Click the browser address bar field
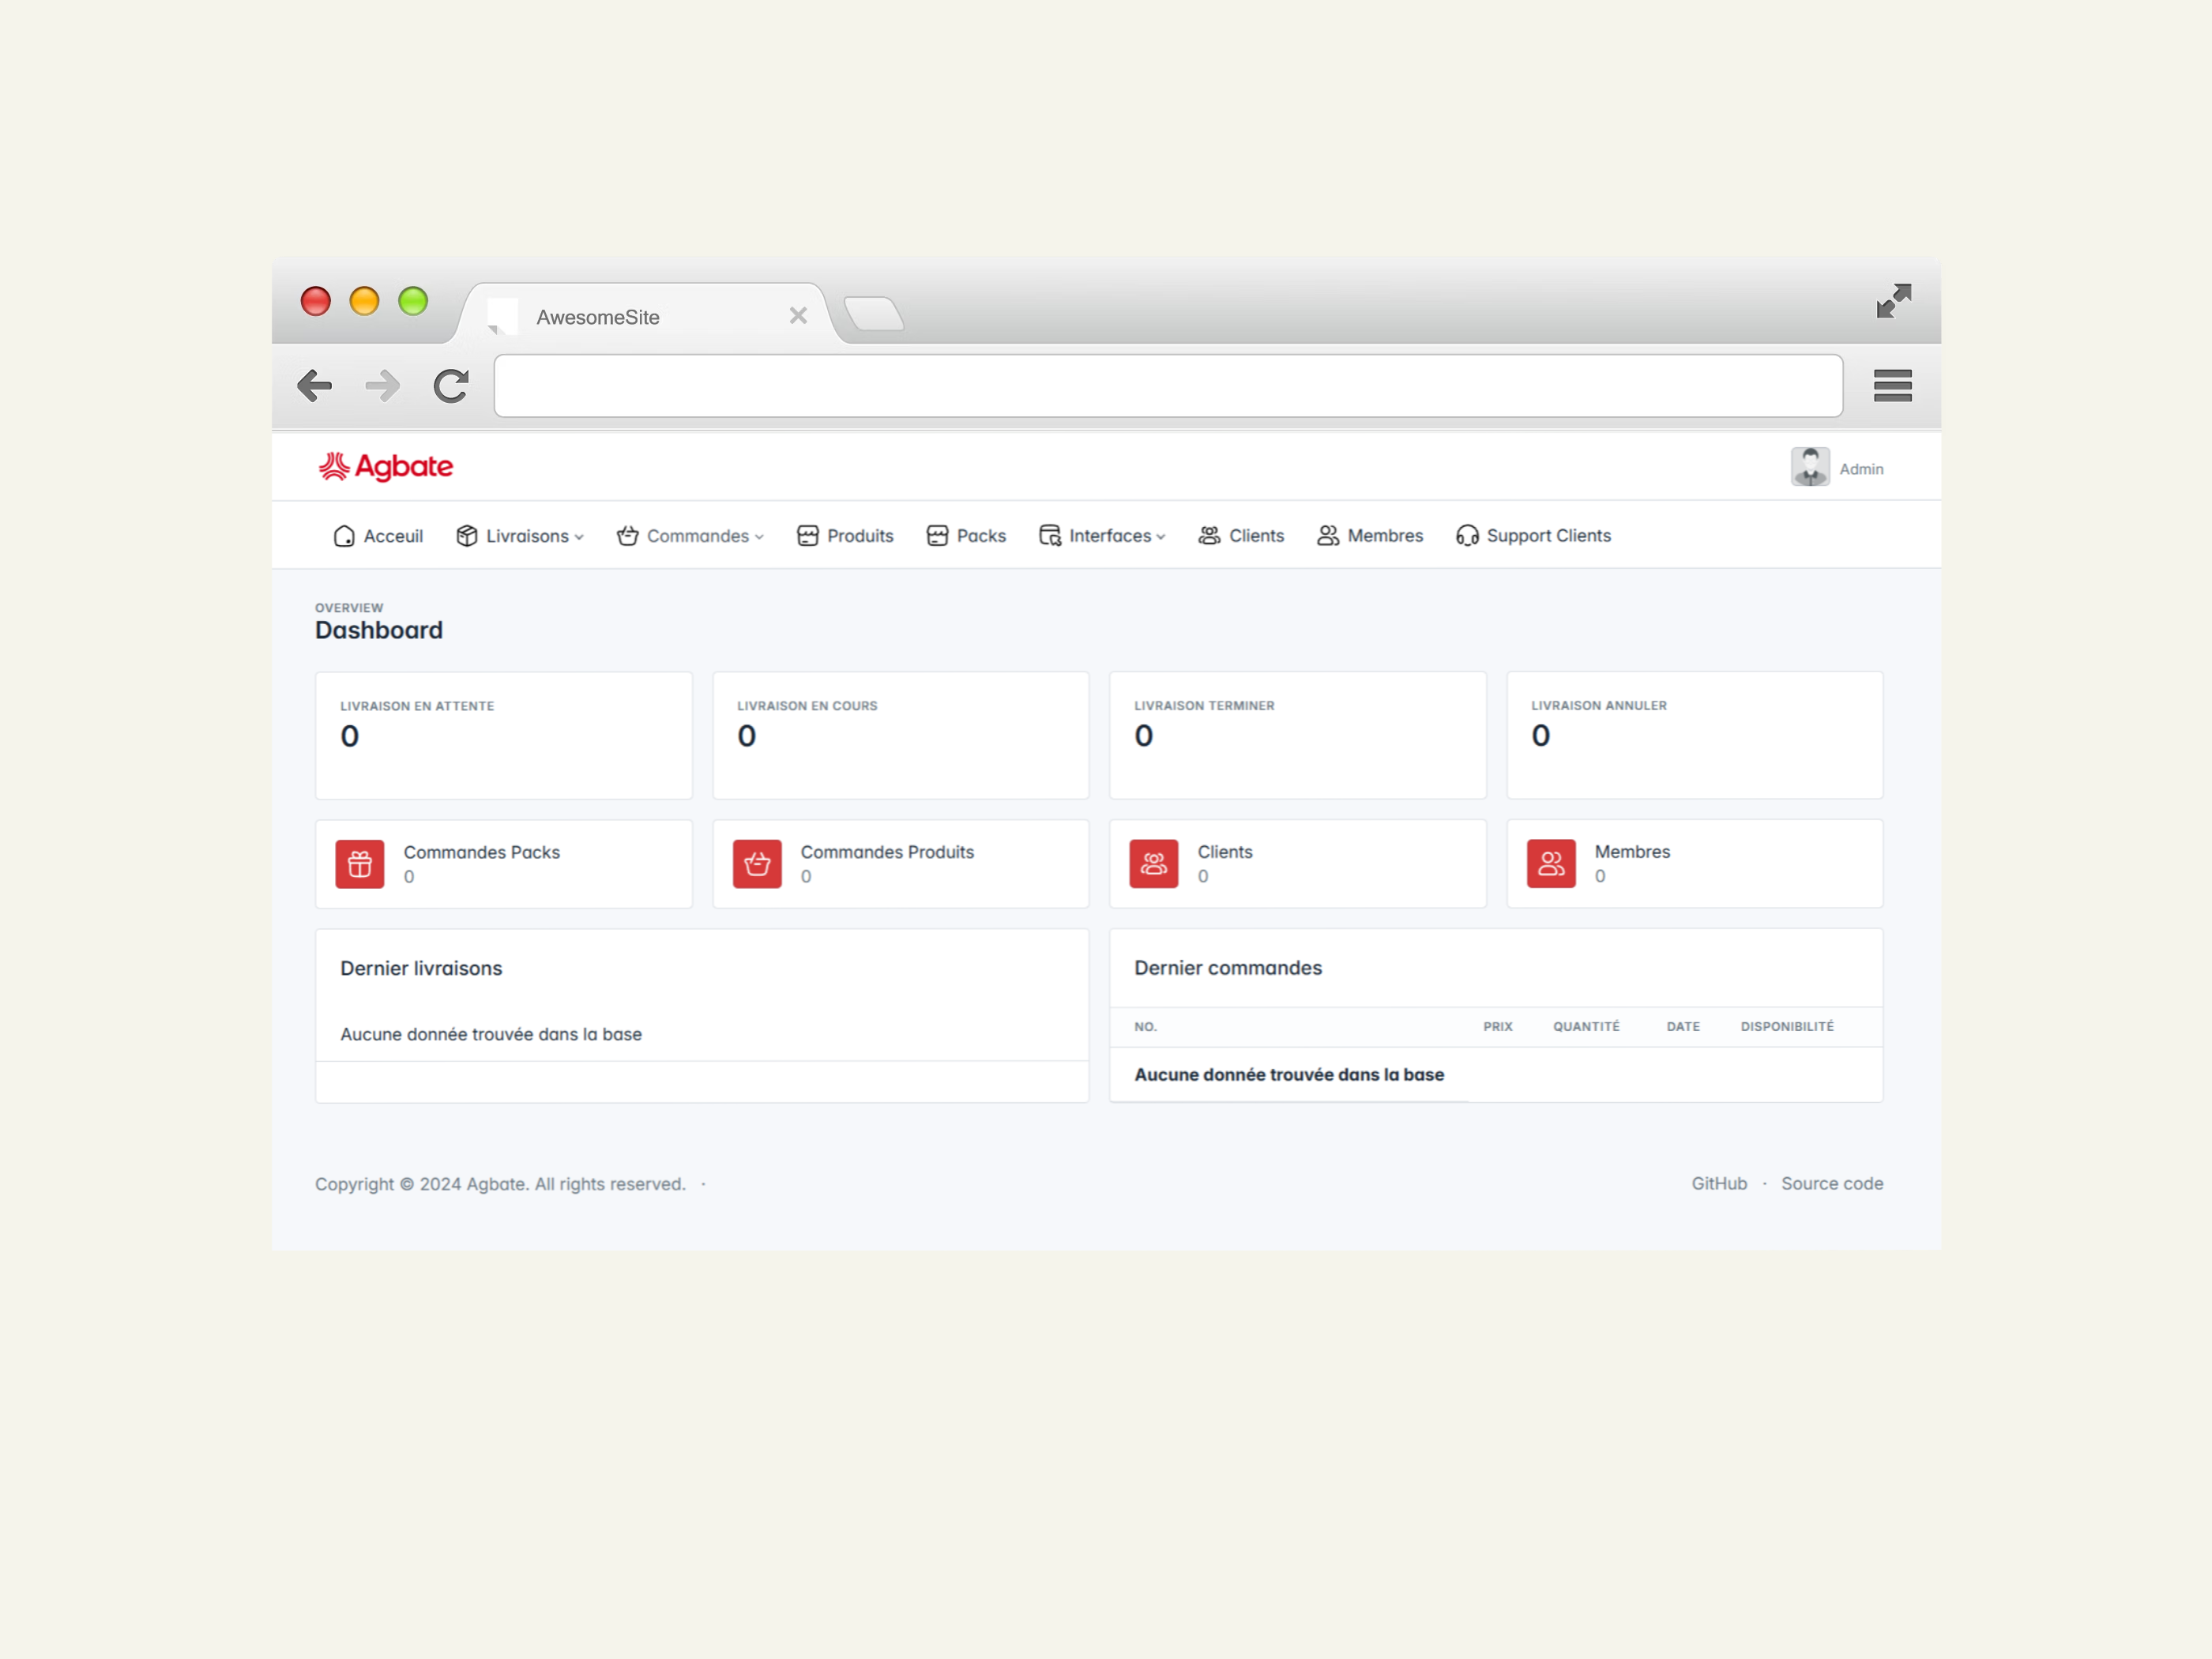The height and width of the screenshot is (1659, 2212). coord(1168,386)
